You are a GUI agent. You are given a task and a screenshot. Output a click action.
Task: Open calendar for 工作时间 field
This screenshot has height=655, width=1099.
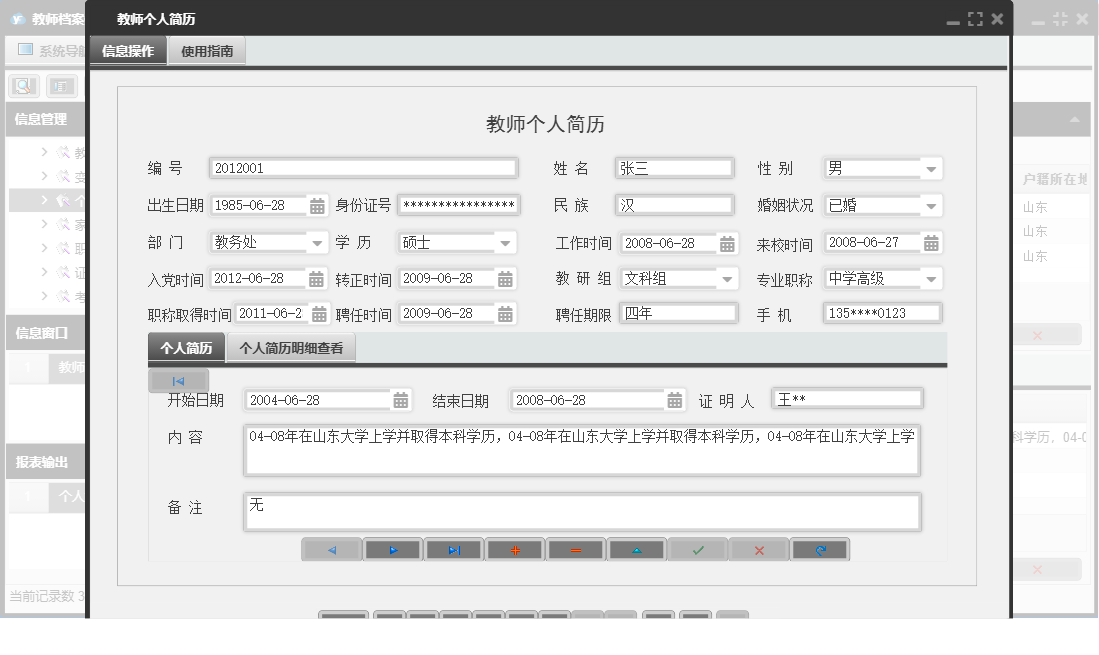tap(728, 244)
